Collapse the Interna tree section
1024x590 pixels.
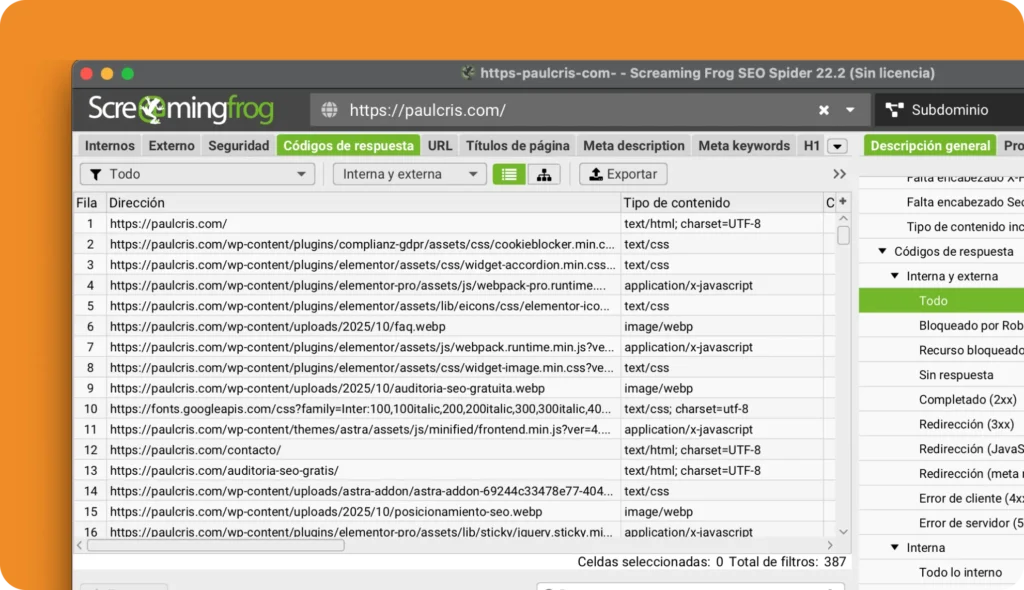click(895, 548)
